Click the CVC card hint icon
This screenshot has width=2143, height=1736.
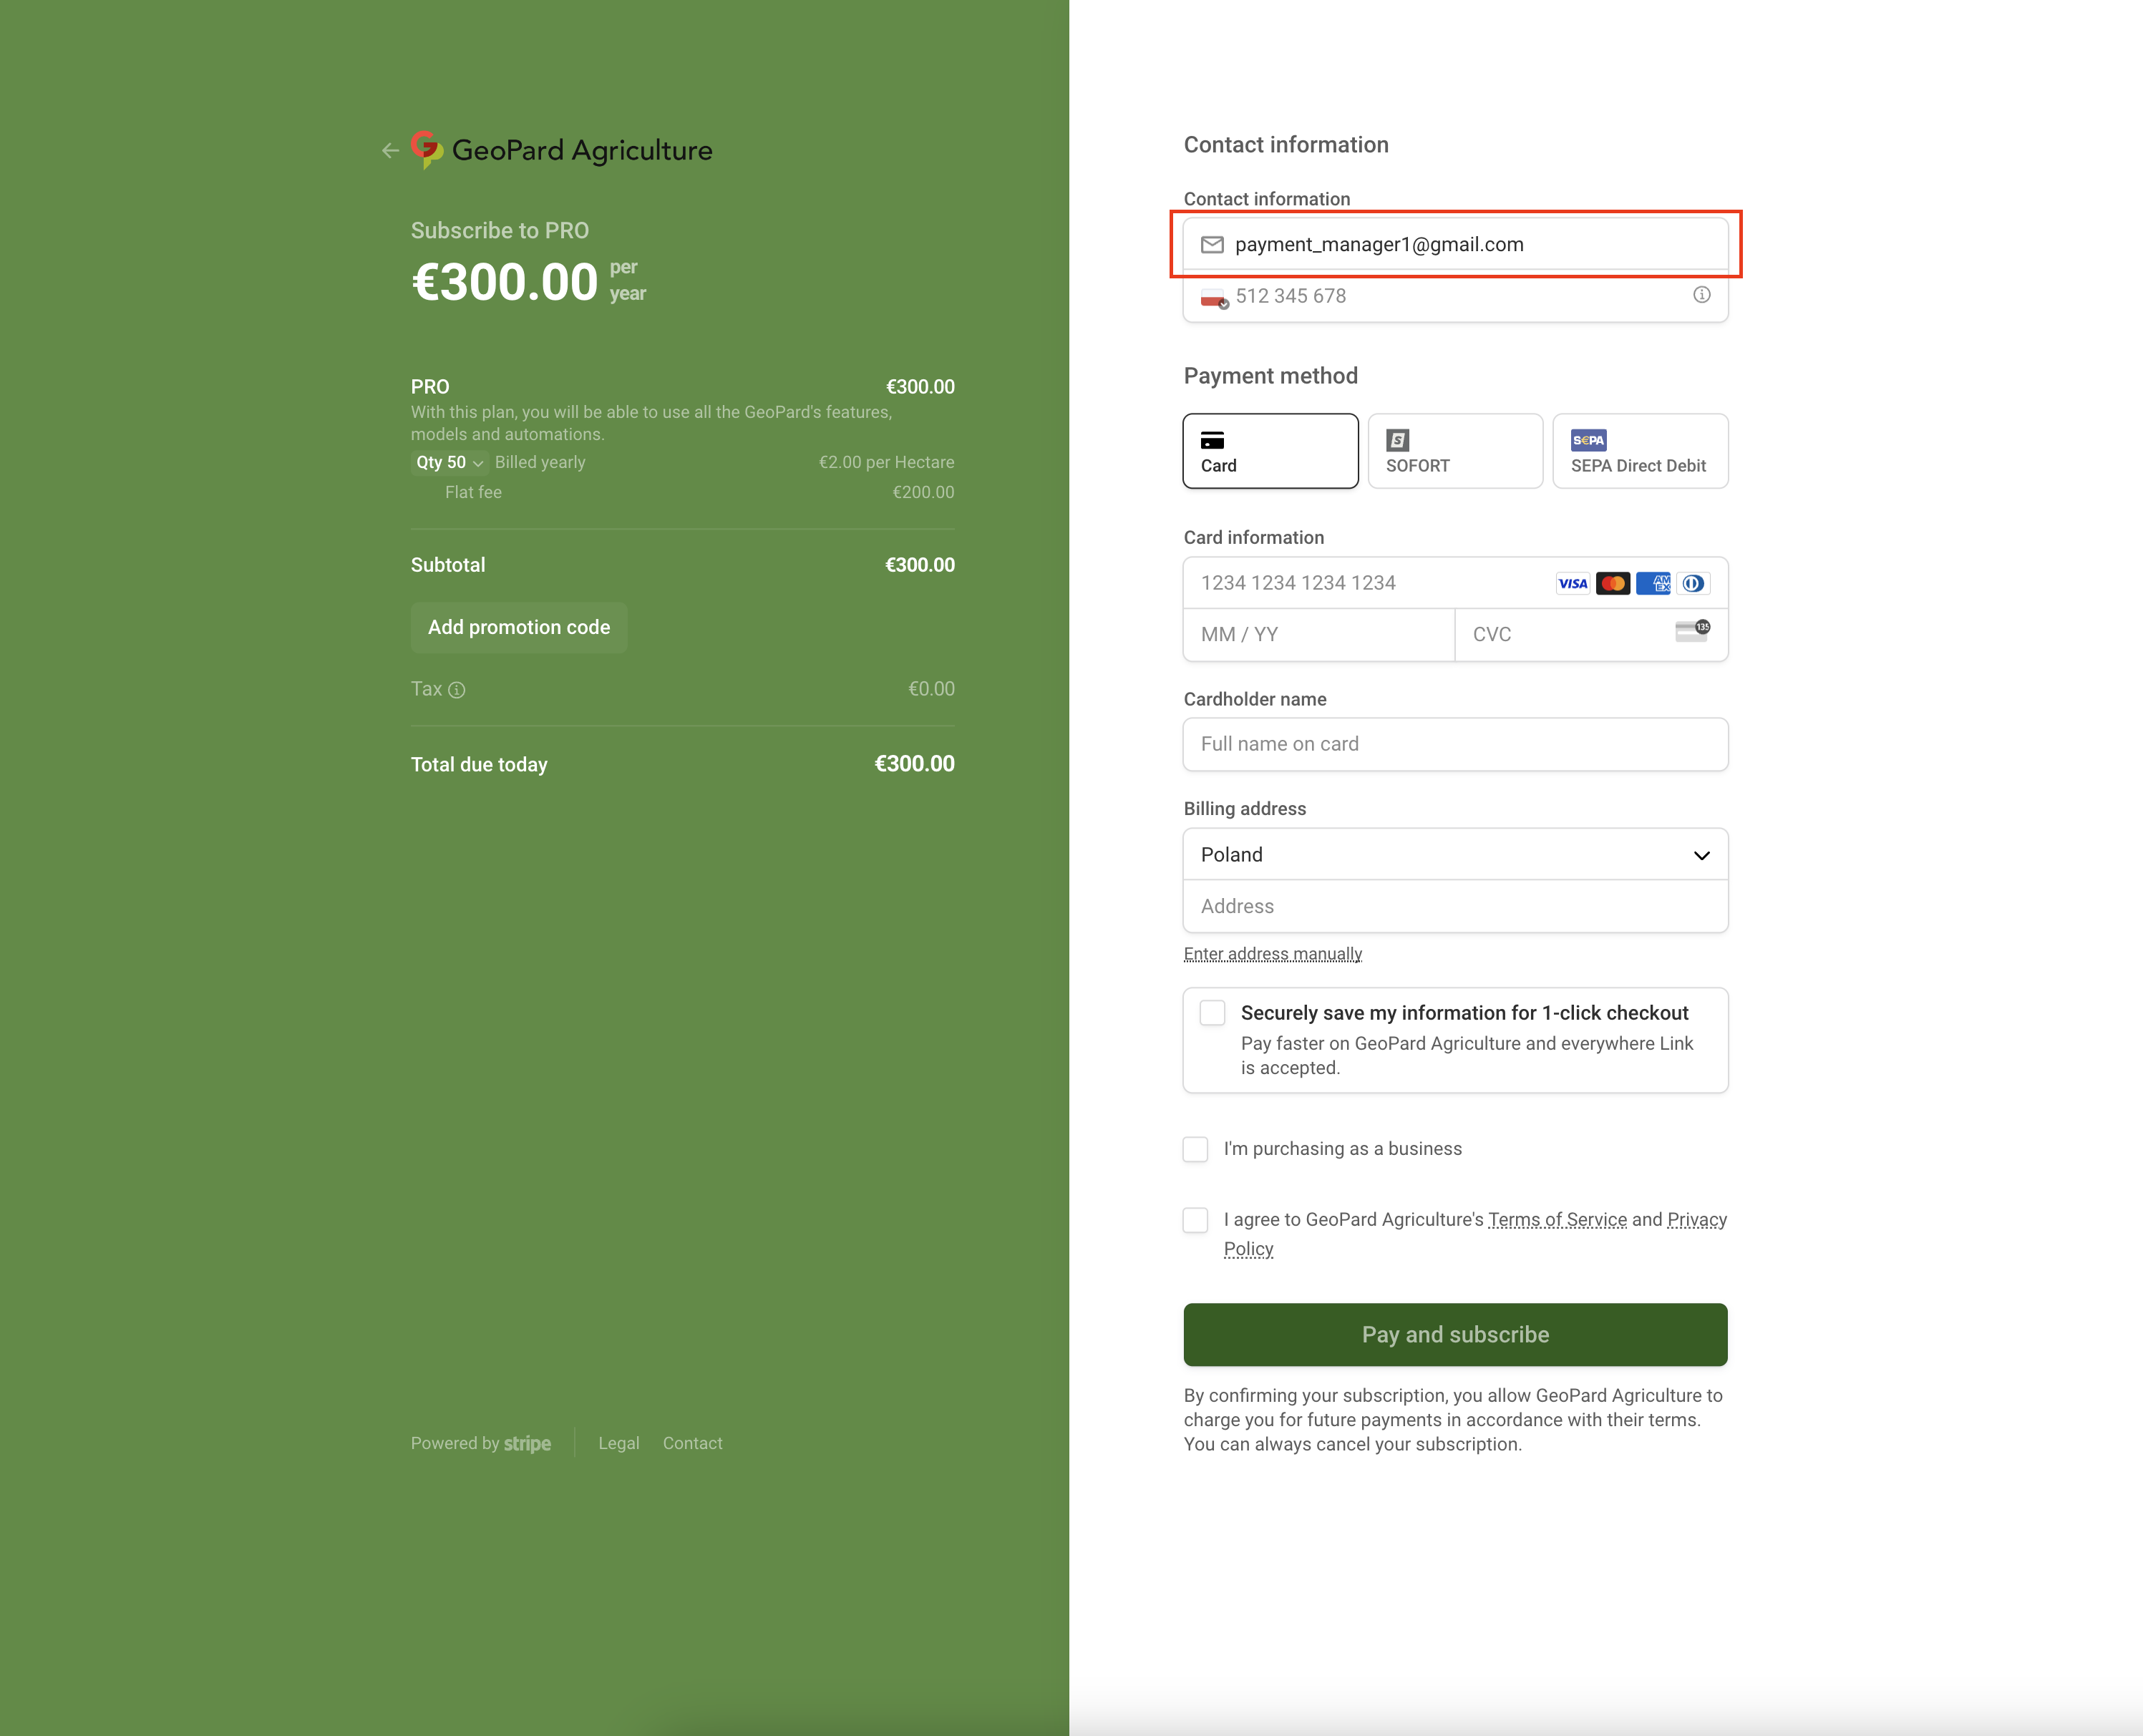click(x=1692, y=631)
